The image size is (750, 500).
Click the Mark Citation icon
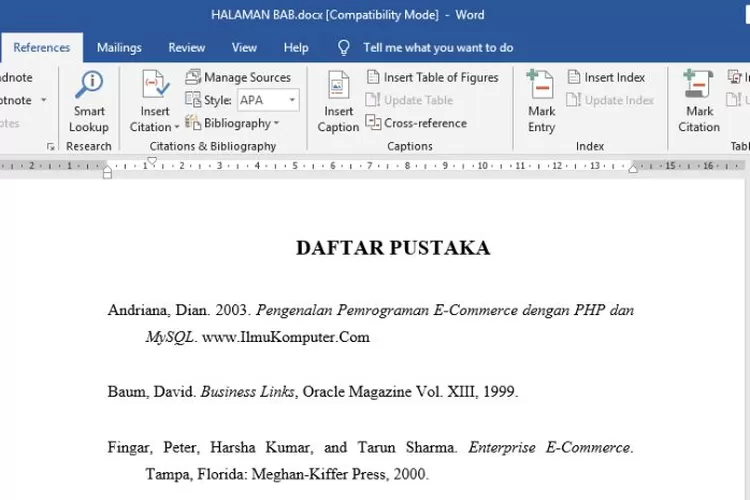point(698,86)
